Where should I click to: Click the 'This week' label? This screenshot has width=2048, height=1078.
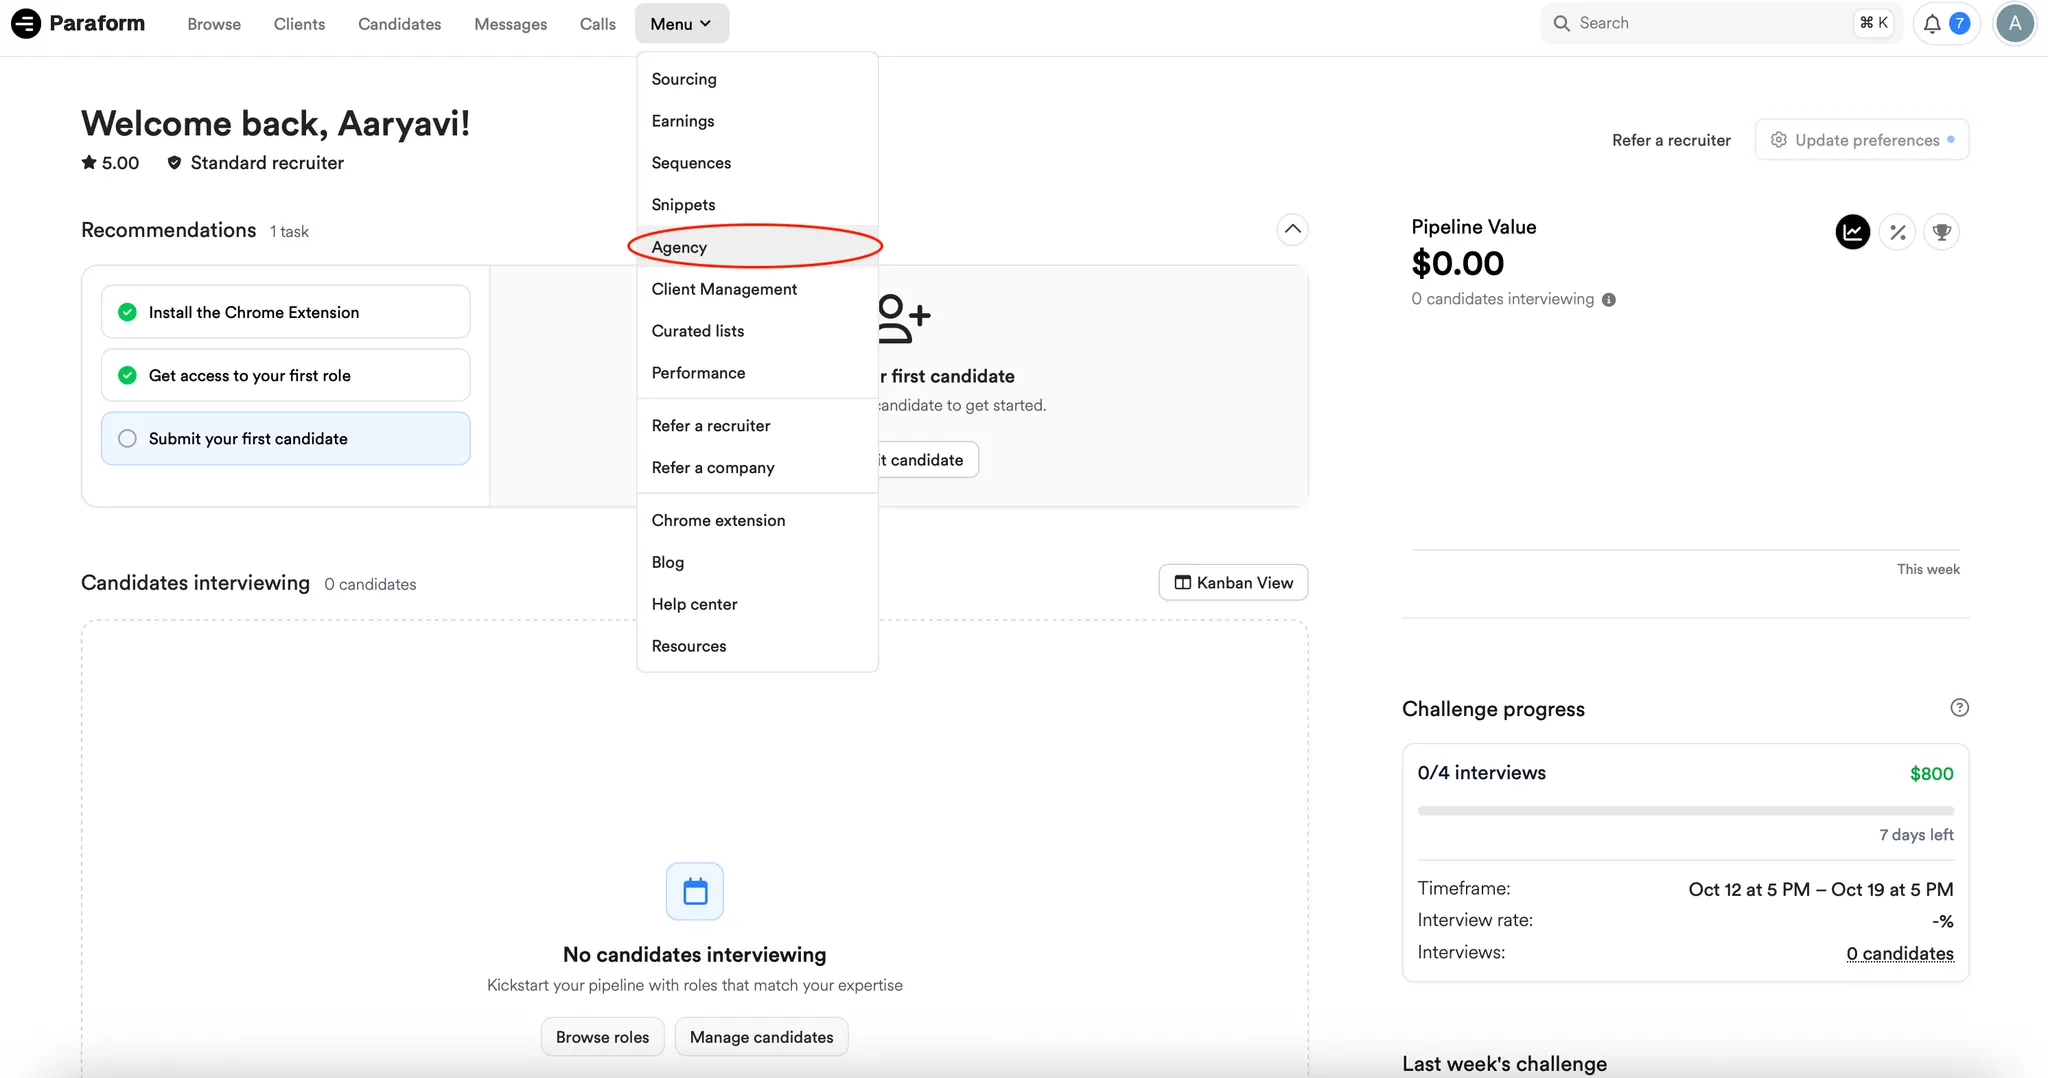tap(1928, 569)
